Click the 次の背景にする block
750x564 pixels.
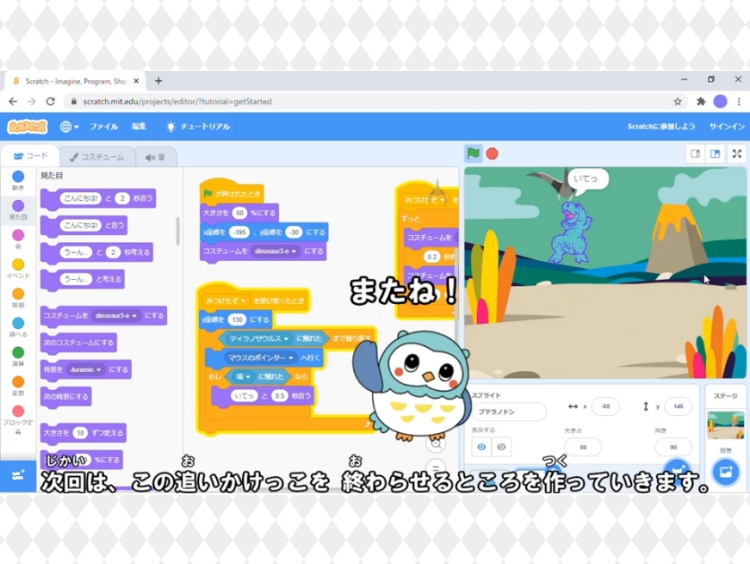(x=66, y=396)
